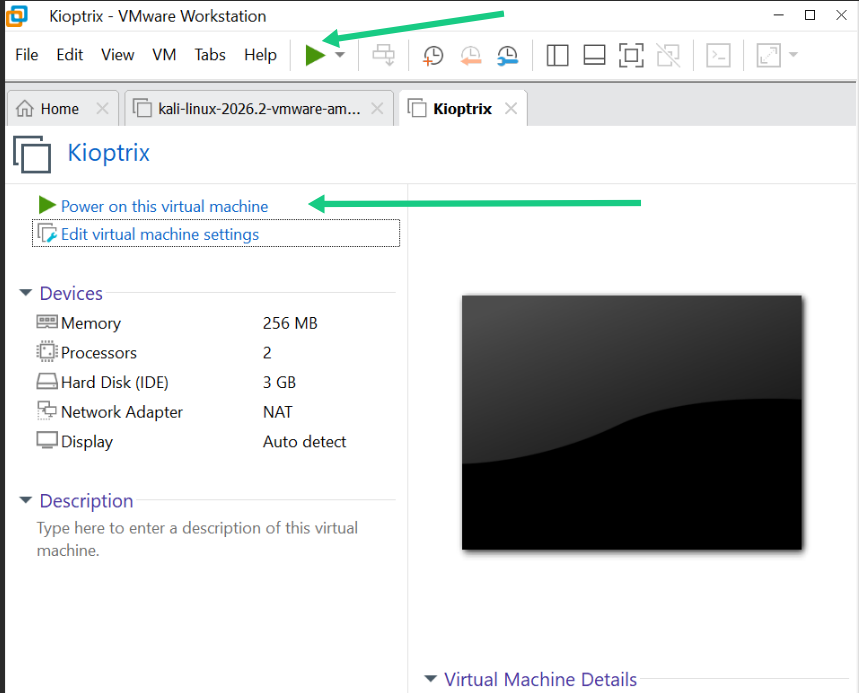This screenshot has height=693, width=859.
Task: Open the VM menu
Action: click(x=164, y=55)
